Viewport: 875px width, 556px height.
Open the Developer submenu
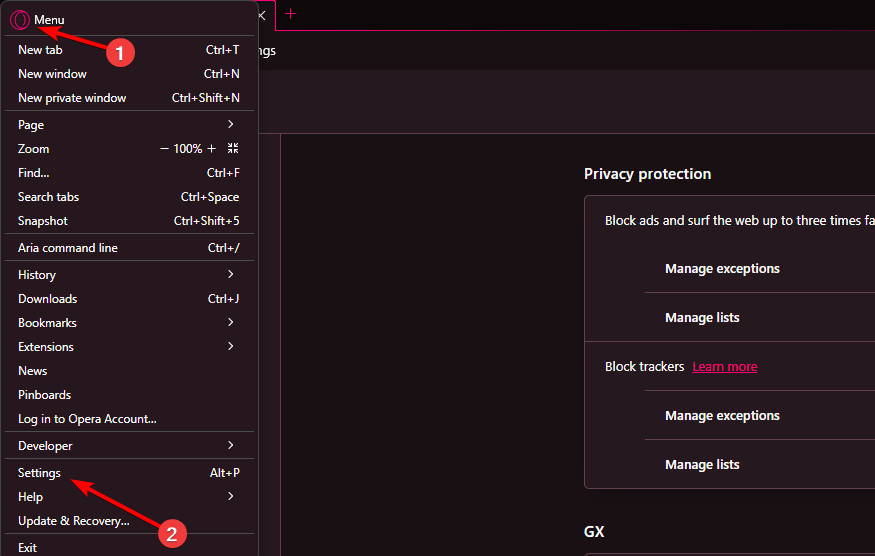pyautogui.click(x=129, y=445)
